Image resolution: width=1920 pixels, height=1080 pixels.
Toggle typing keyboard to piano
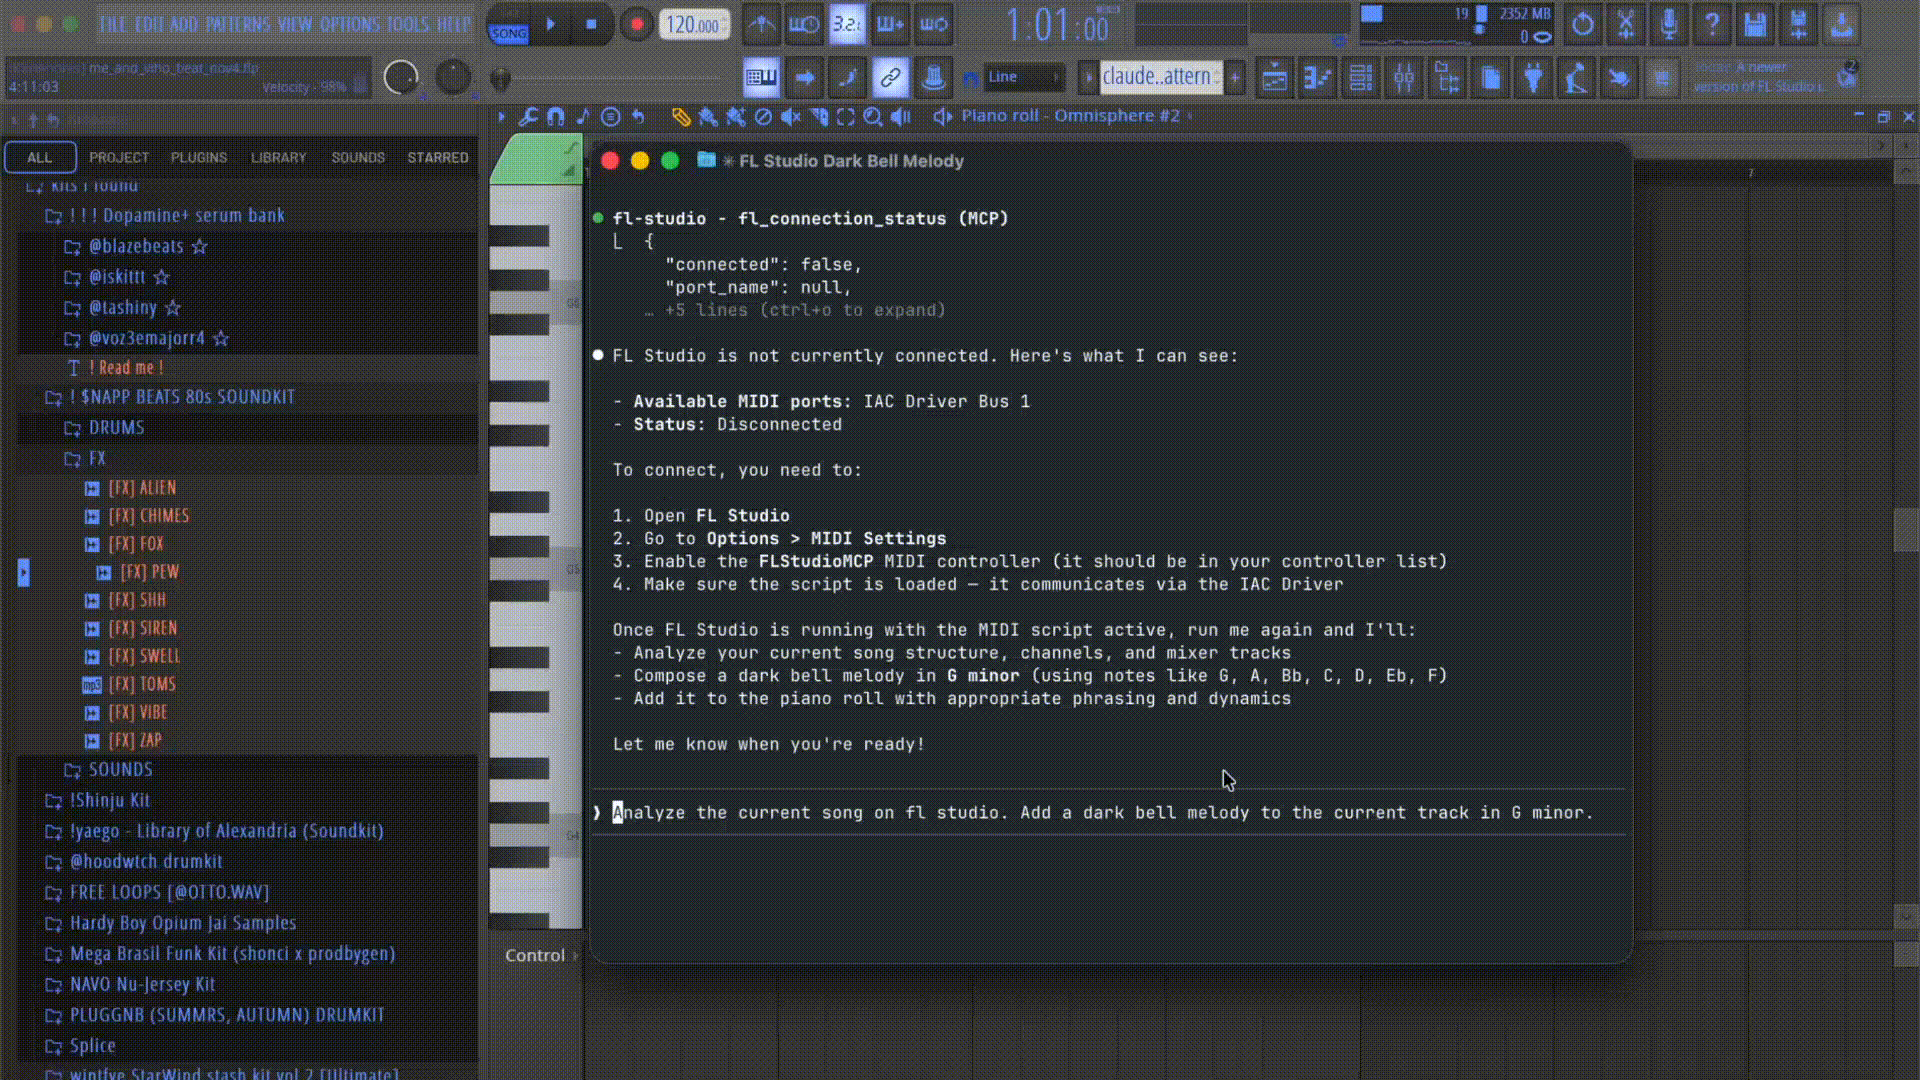tap(761, 77)
